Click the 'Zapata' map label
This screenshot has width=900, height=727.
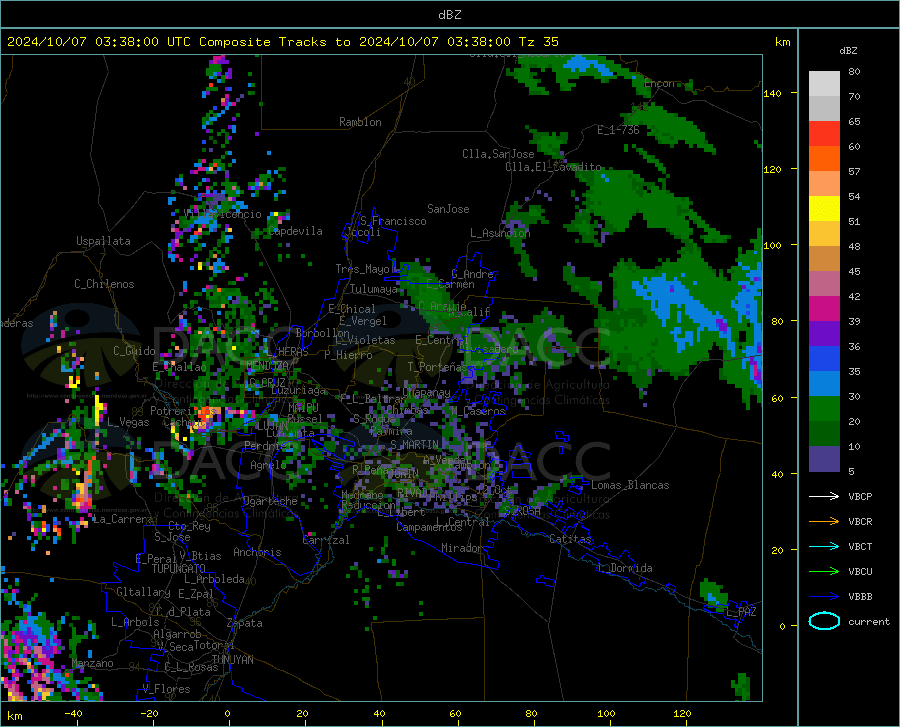[245, 623]
